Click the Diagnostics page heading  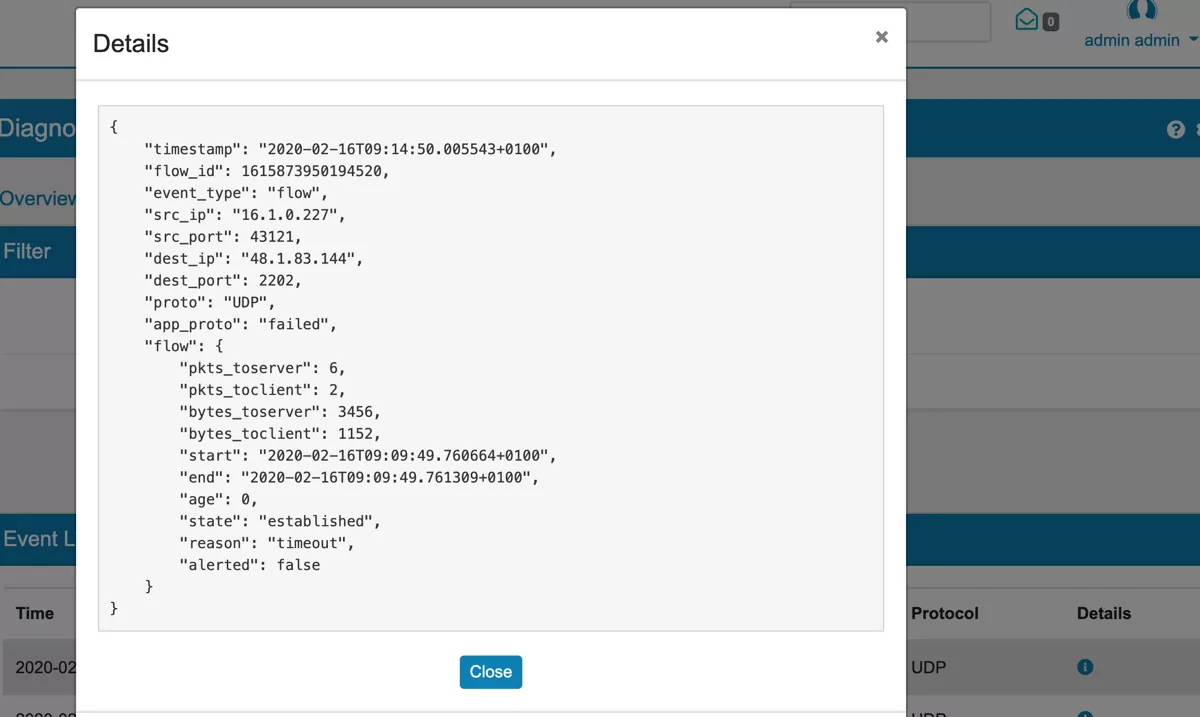[x=38, y=129]
